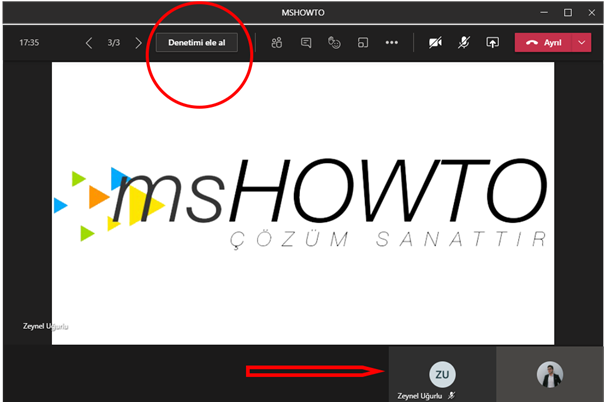Expand the Ayrıl leave options arrow
This screenshot has width=605, height=402.
click(x=582, y=42)
